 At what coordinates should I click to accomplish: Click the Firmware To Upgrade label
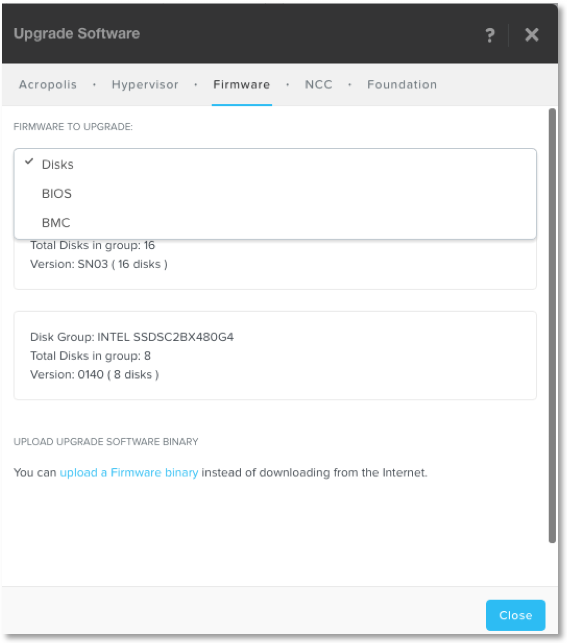pos(73,127)
